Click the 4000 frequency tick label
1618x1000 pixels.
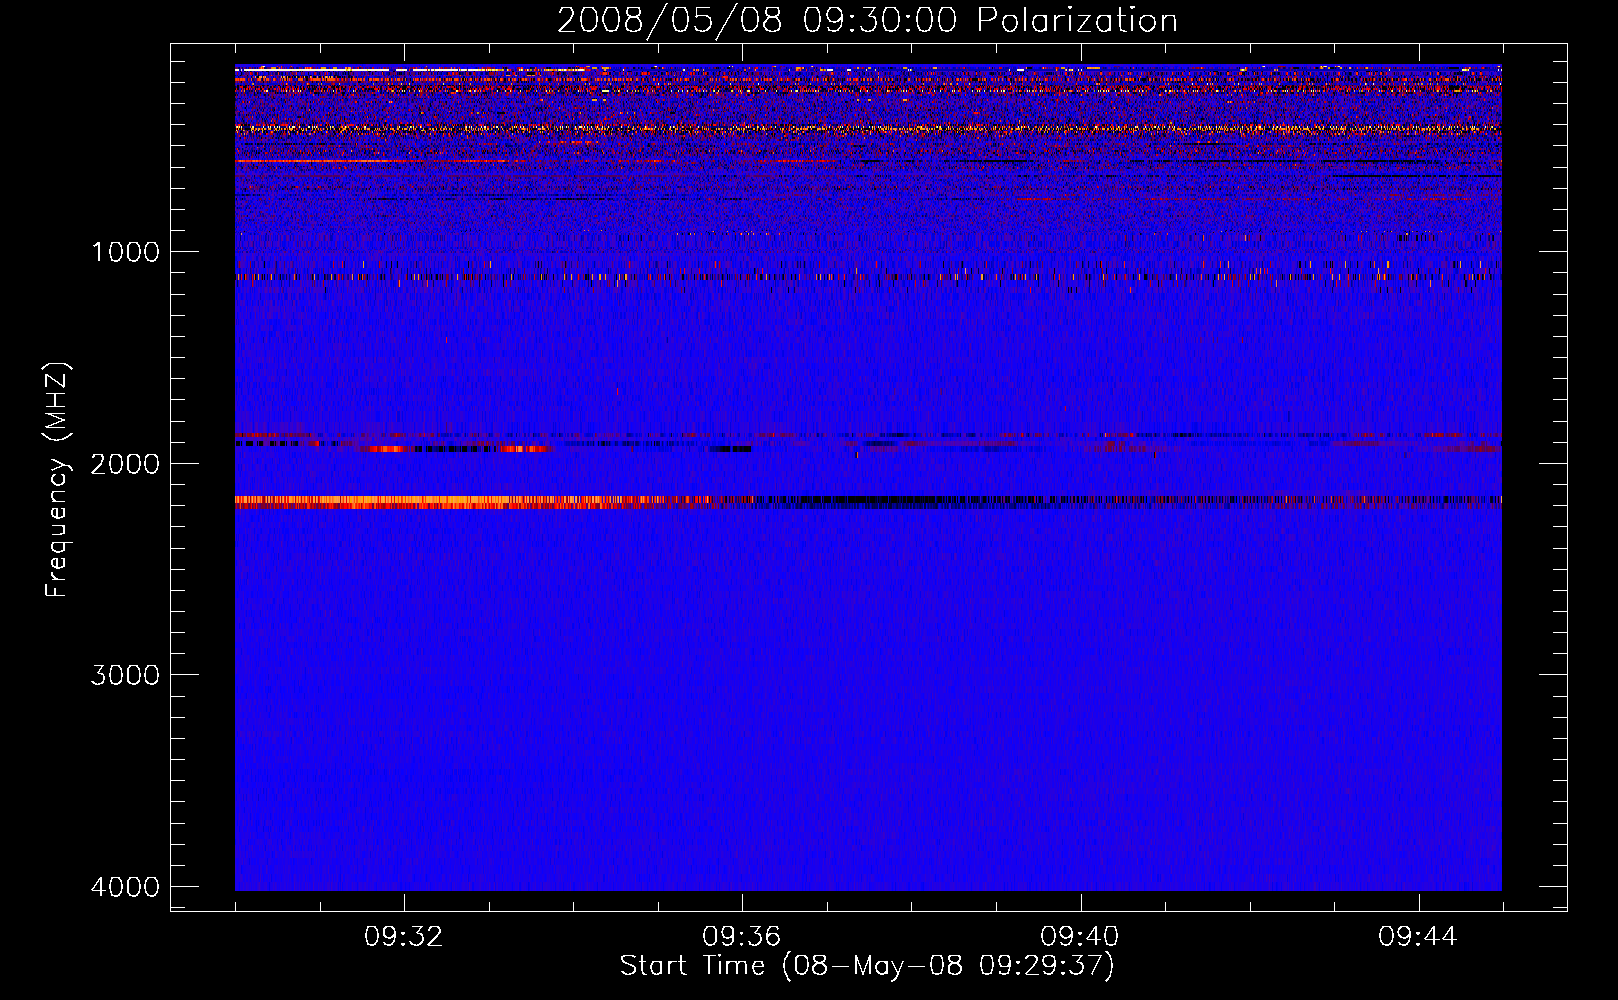pyautogui.click(x=125, y=887)
